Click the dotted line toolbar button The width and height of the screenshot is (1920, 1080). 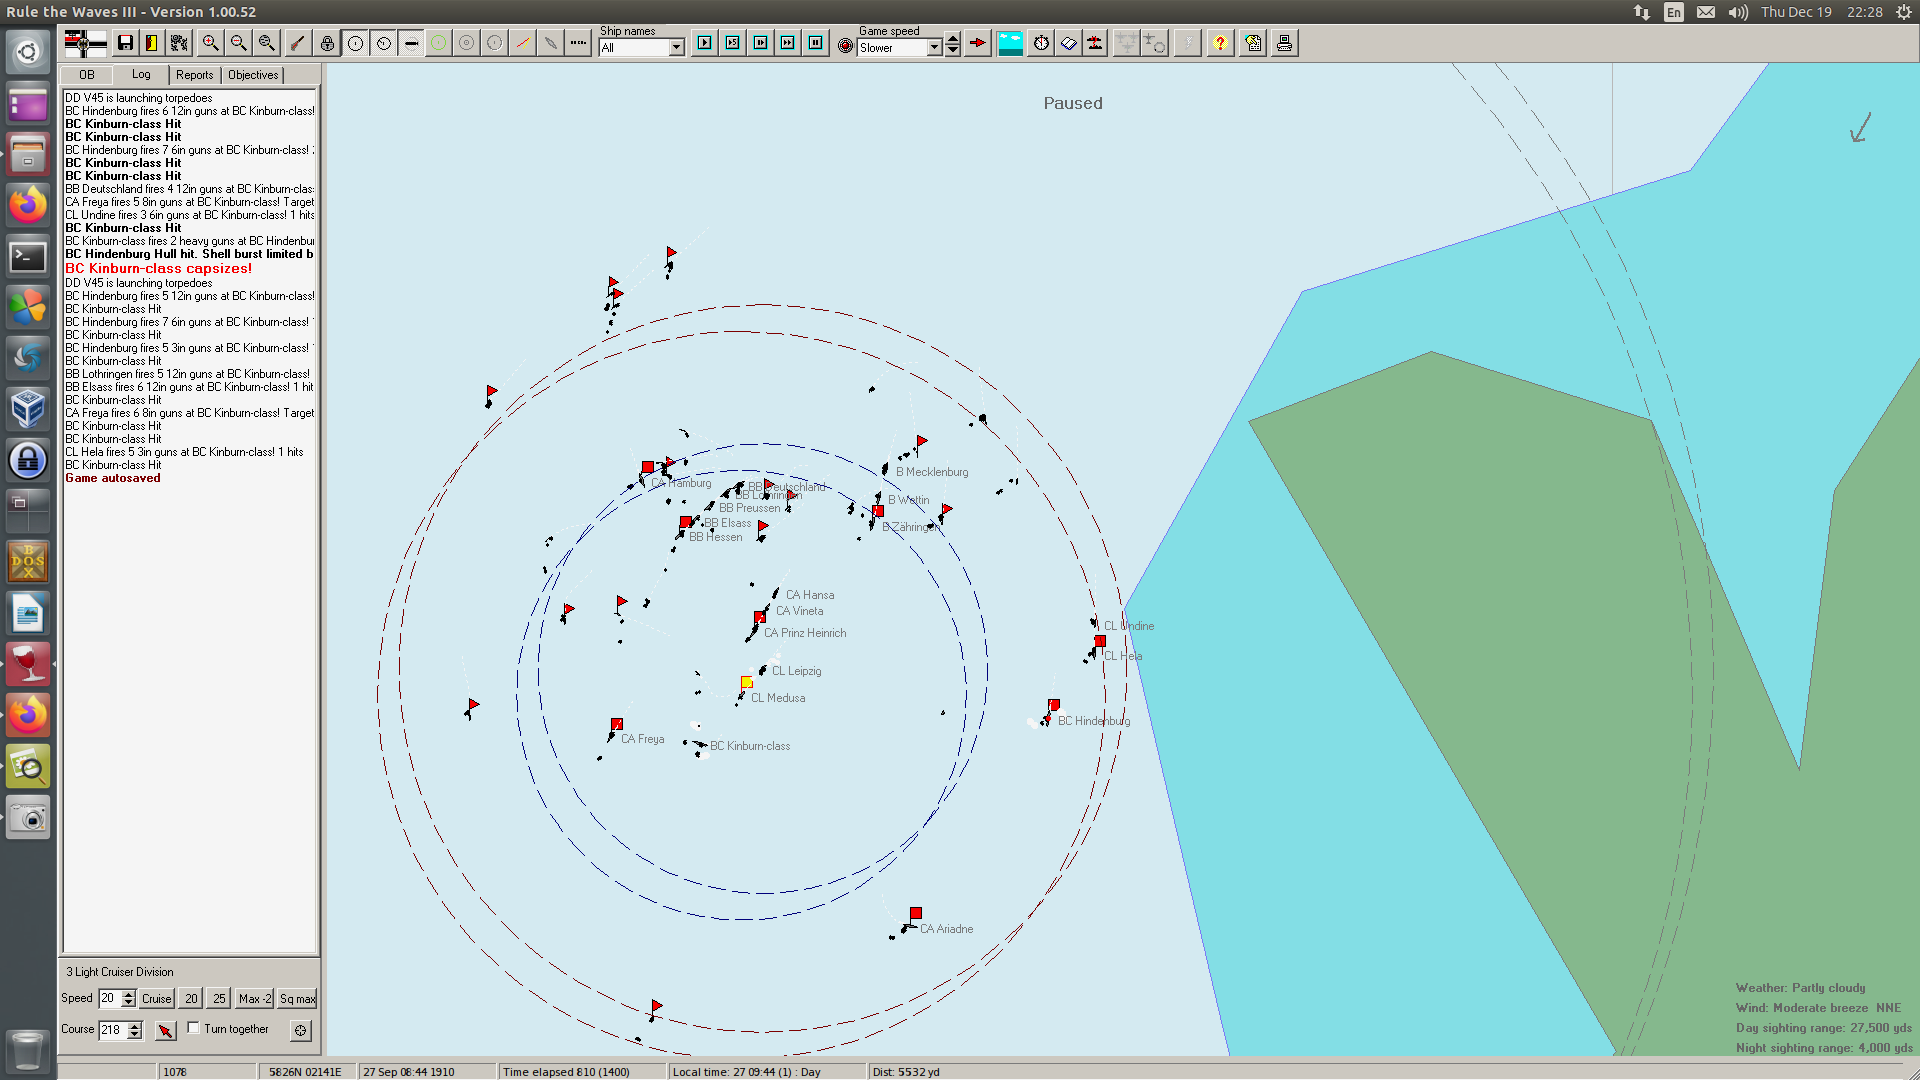[579, 43]
